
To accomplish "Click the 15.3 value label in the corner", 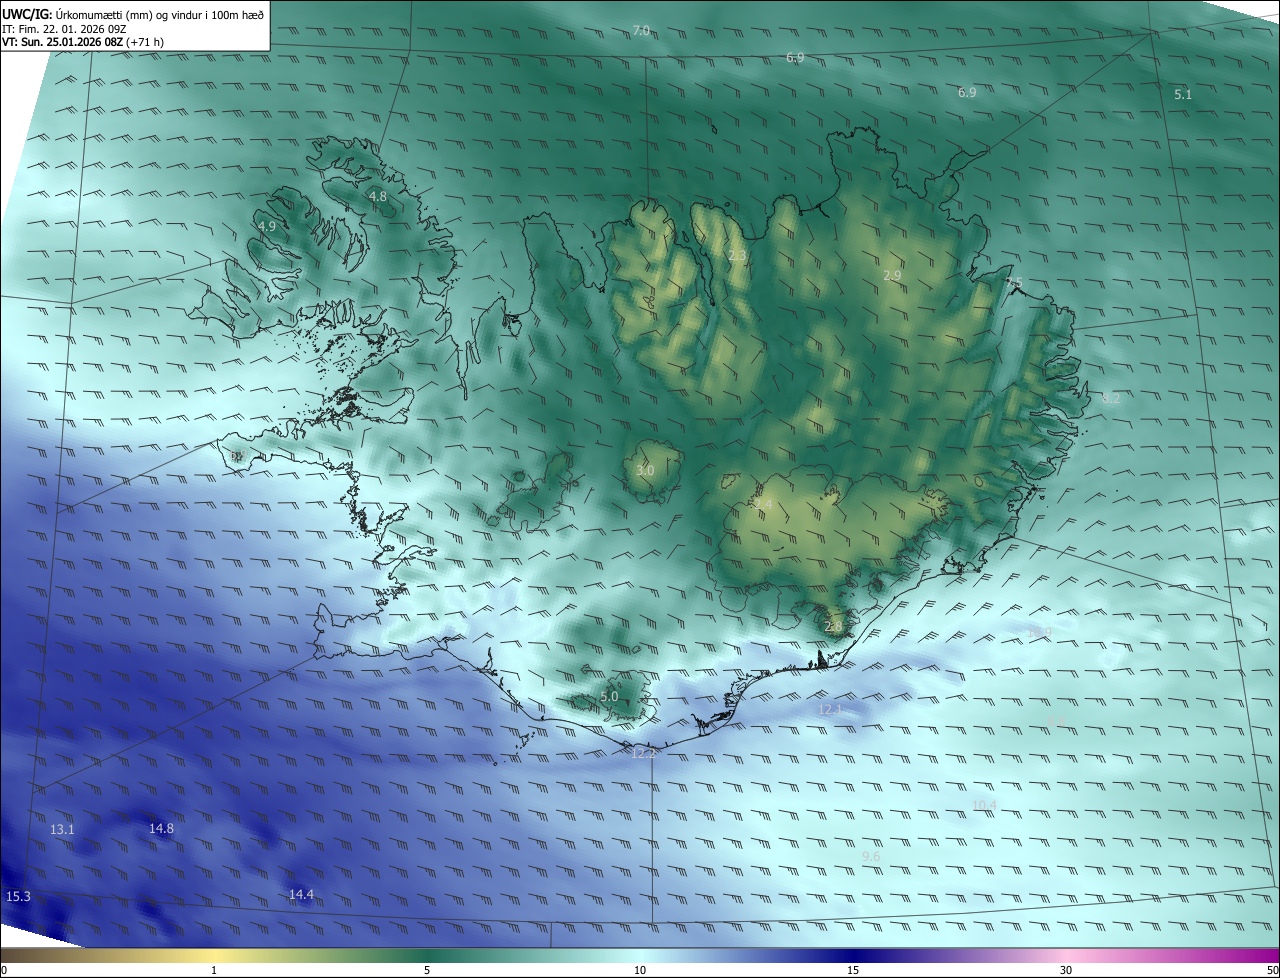I will (x=18, y=896).
